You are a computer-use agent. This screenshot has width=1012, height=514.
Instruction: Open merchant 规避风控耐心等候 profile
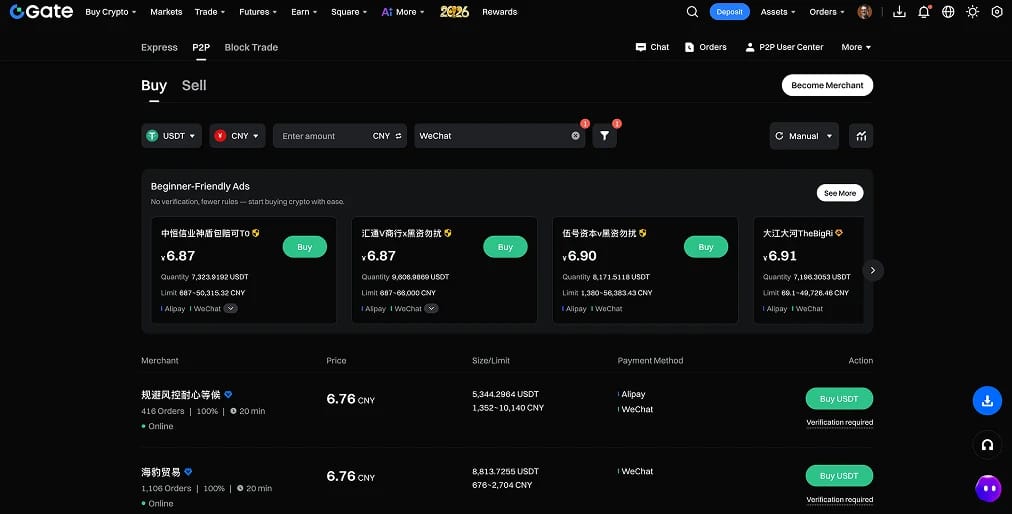tap(181, 395)
